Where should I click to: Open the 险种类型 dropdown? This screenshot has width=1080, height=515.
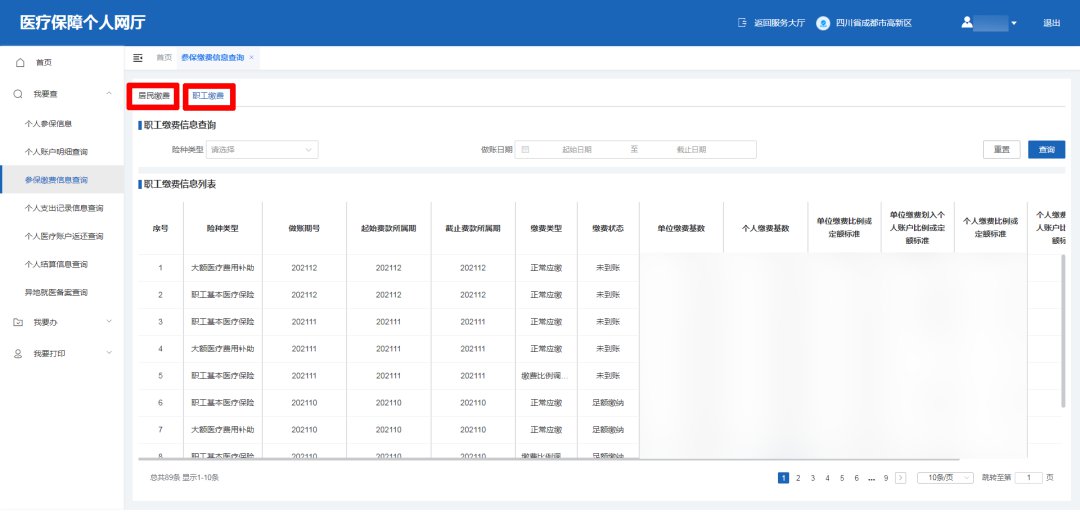pos(262,150)
